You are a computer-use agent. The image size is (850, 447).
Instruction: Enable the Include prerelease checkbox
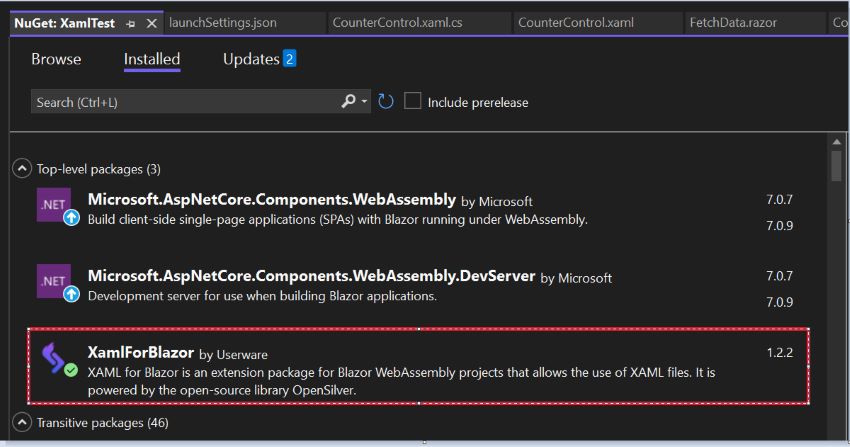click(412, 102)
